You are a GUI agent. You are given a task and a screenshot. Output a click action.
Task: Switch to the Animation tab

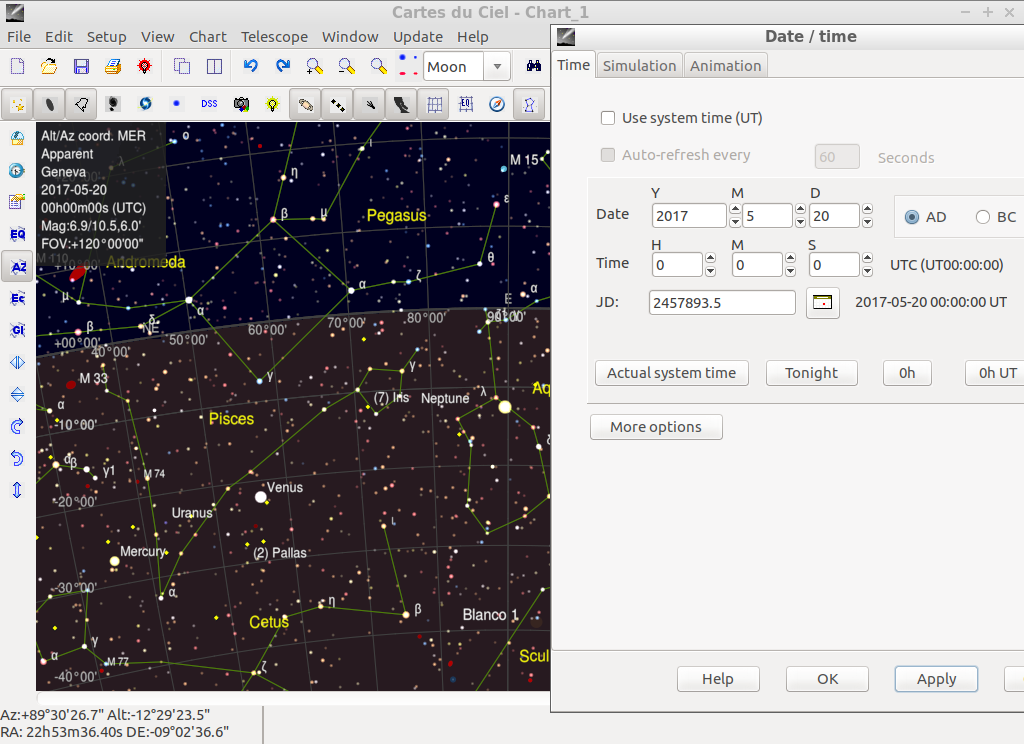click(726, 66)
